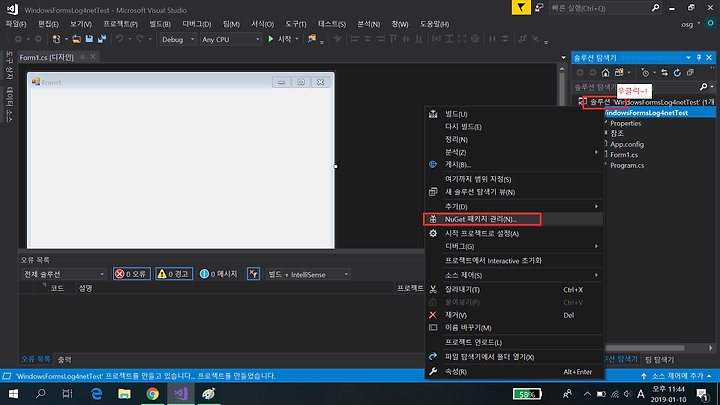Viewport: 720px width, 405px height.
Task: Toggle the 0 메시지 messages filter
Action: coord(219,274)
